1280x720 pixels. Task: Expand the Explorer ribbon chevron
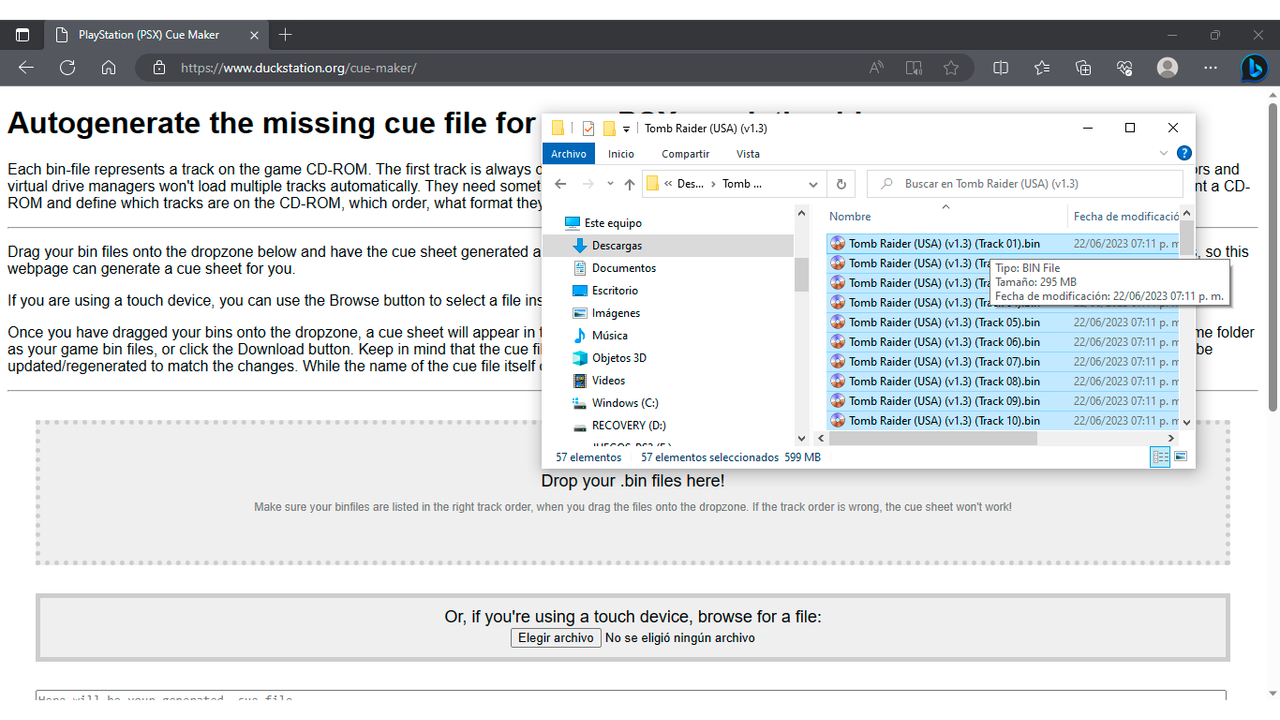[1164, 154]
